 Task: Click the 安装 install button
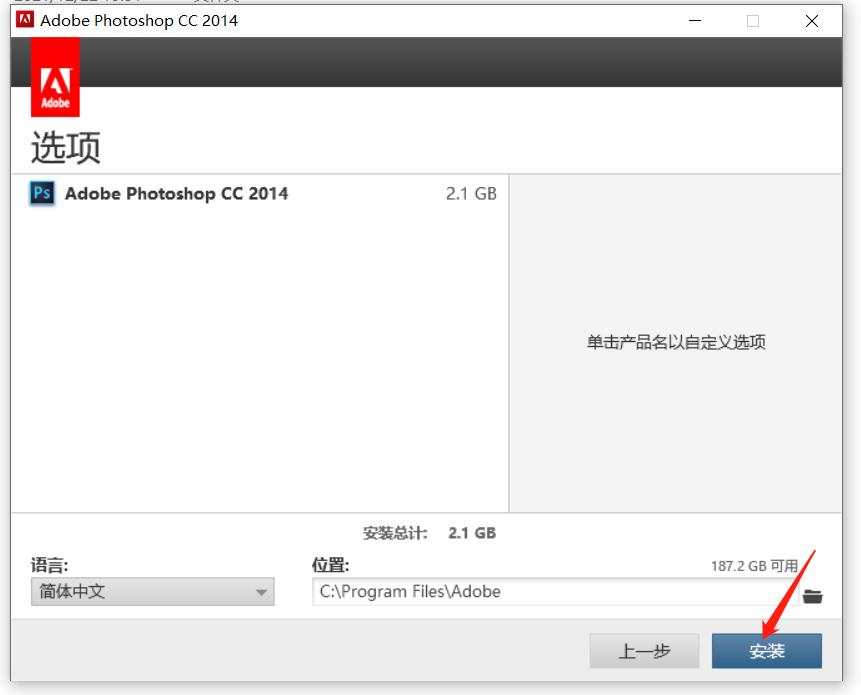click(766, 651)
